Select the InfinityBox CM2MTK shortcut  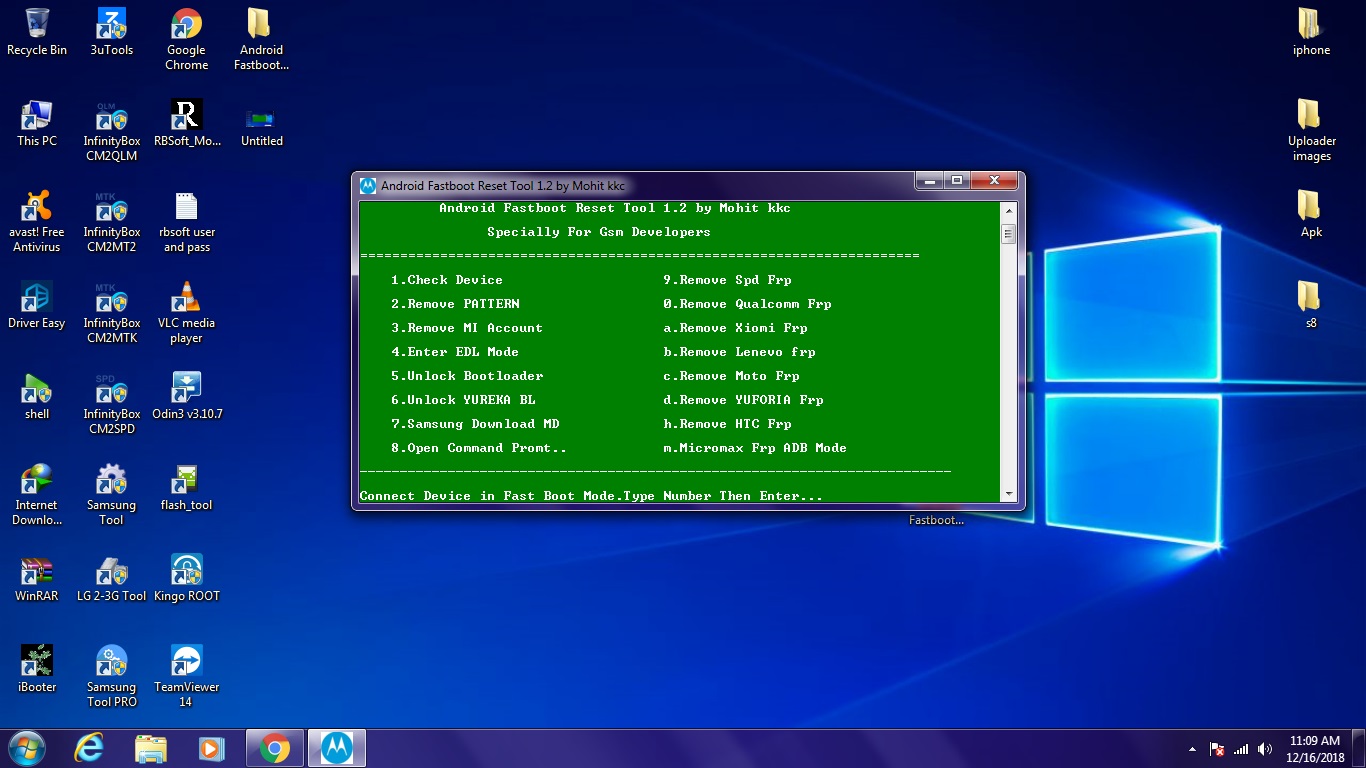(111, 312)
